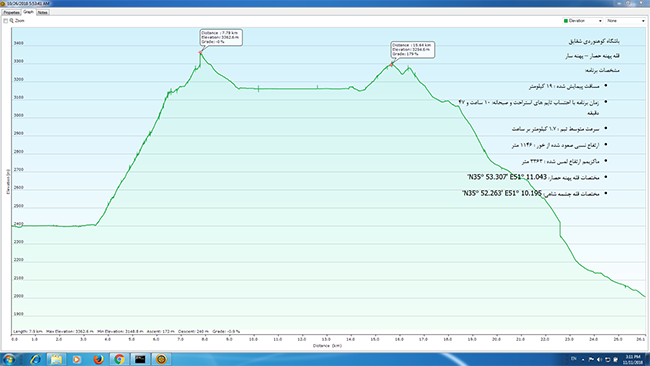This screenshot has width=650, height=366.
Task: Click the Zoom magnifier icon
Action: [12, 21]
